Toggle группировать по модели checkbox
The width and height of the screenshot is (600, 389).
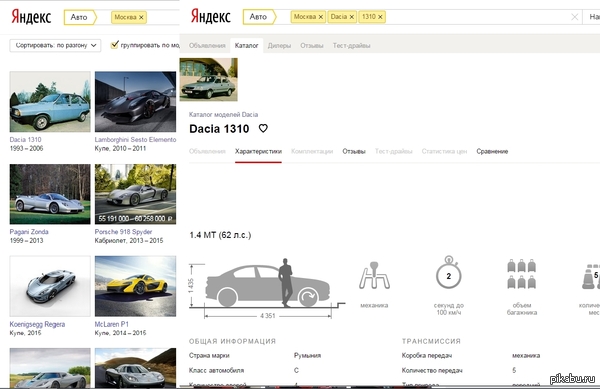coord(114,45)
